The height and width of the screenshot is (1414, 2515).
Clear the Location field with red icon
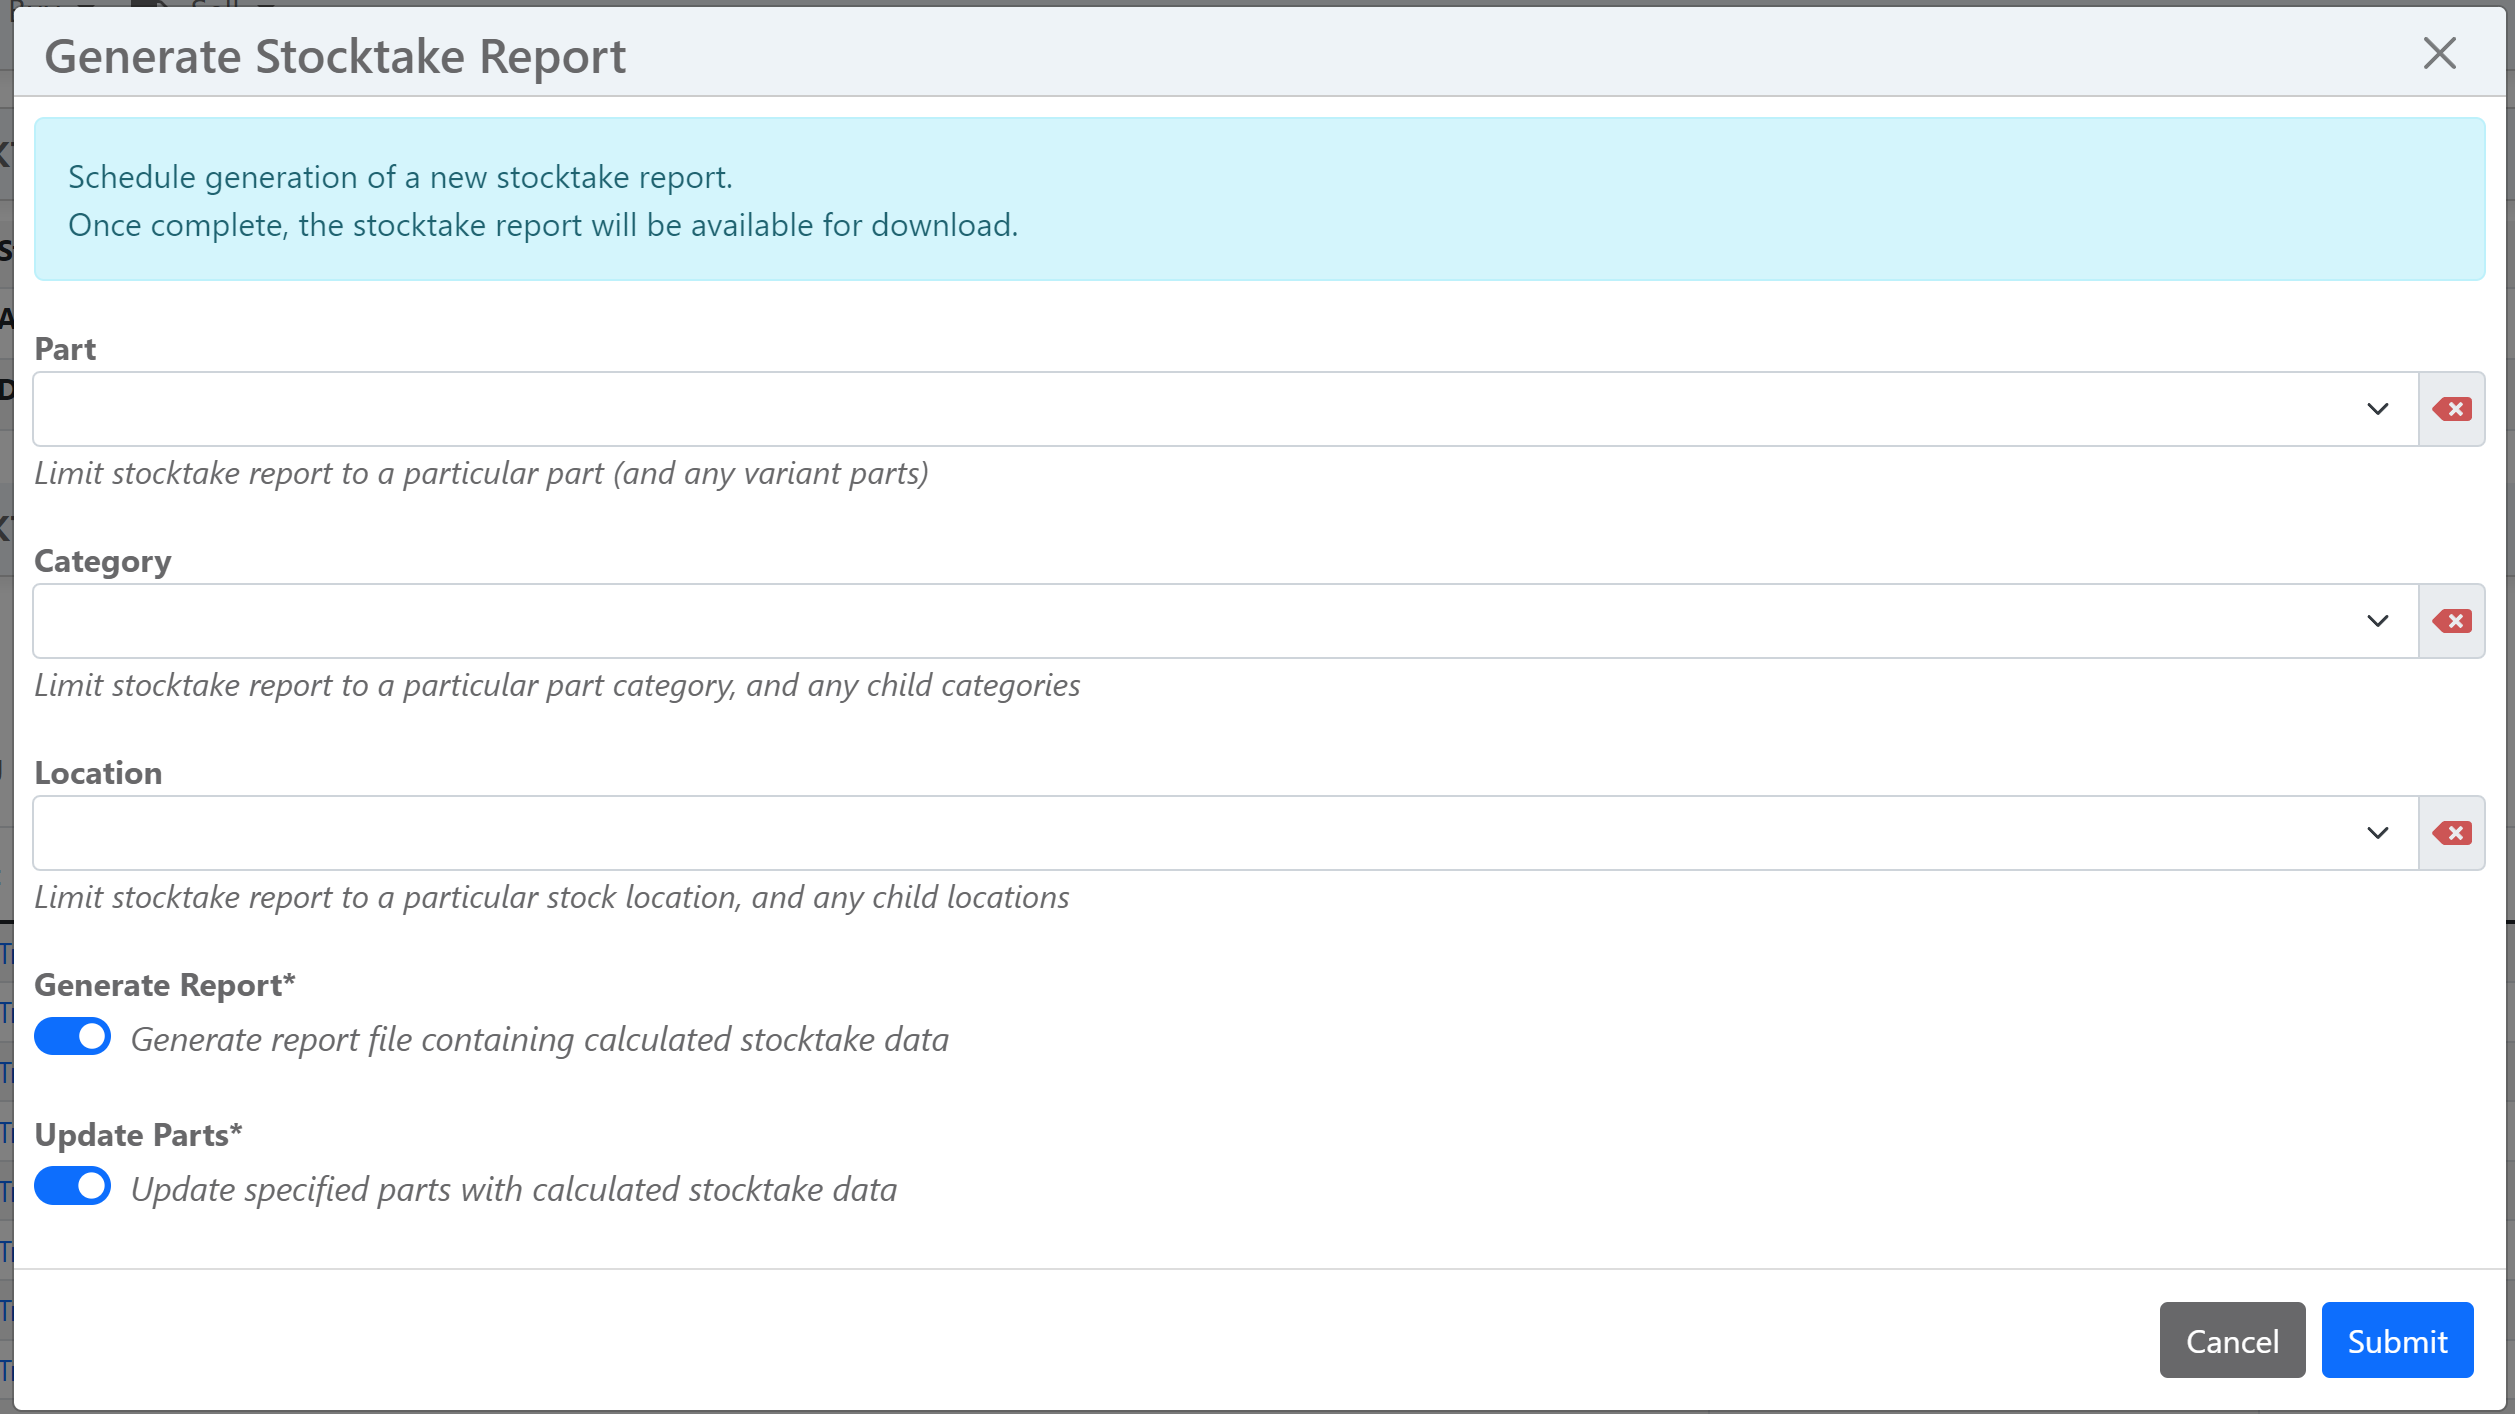(2451, 833)
